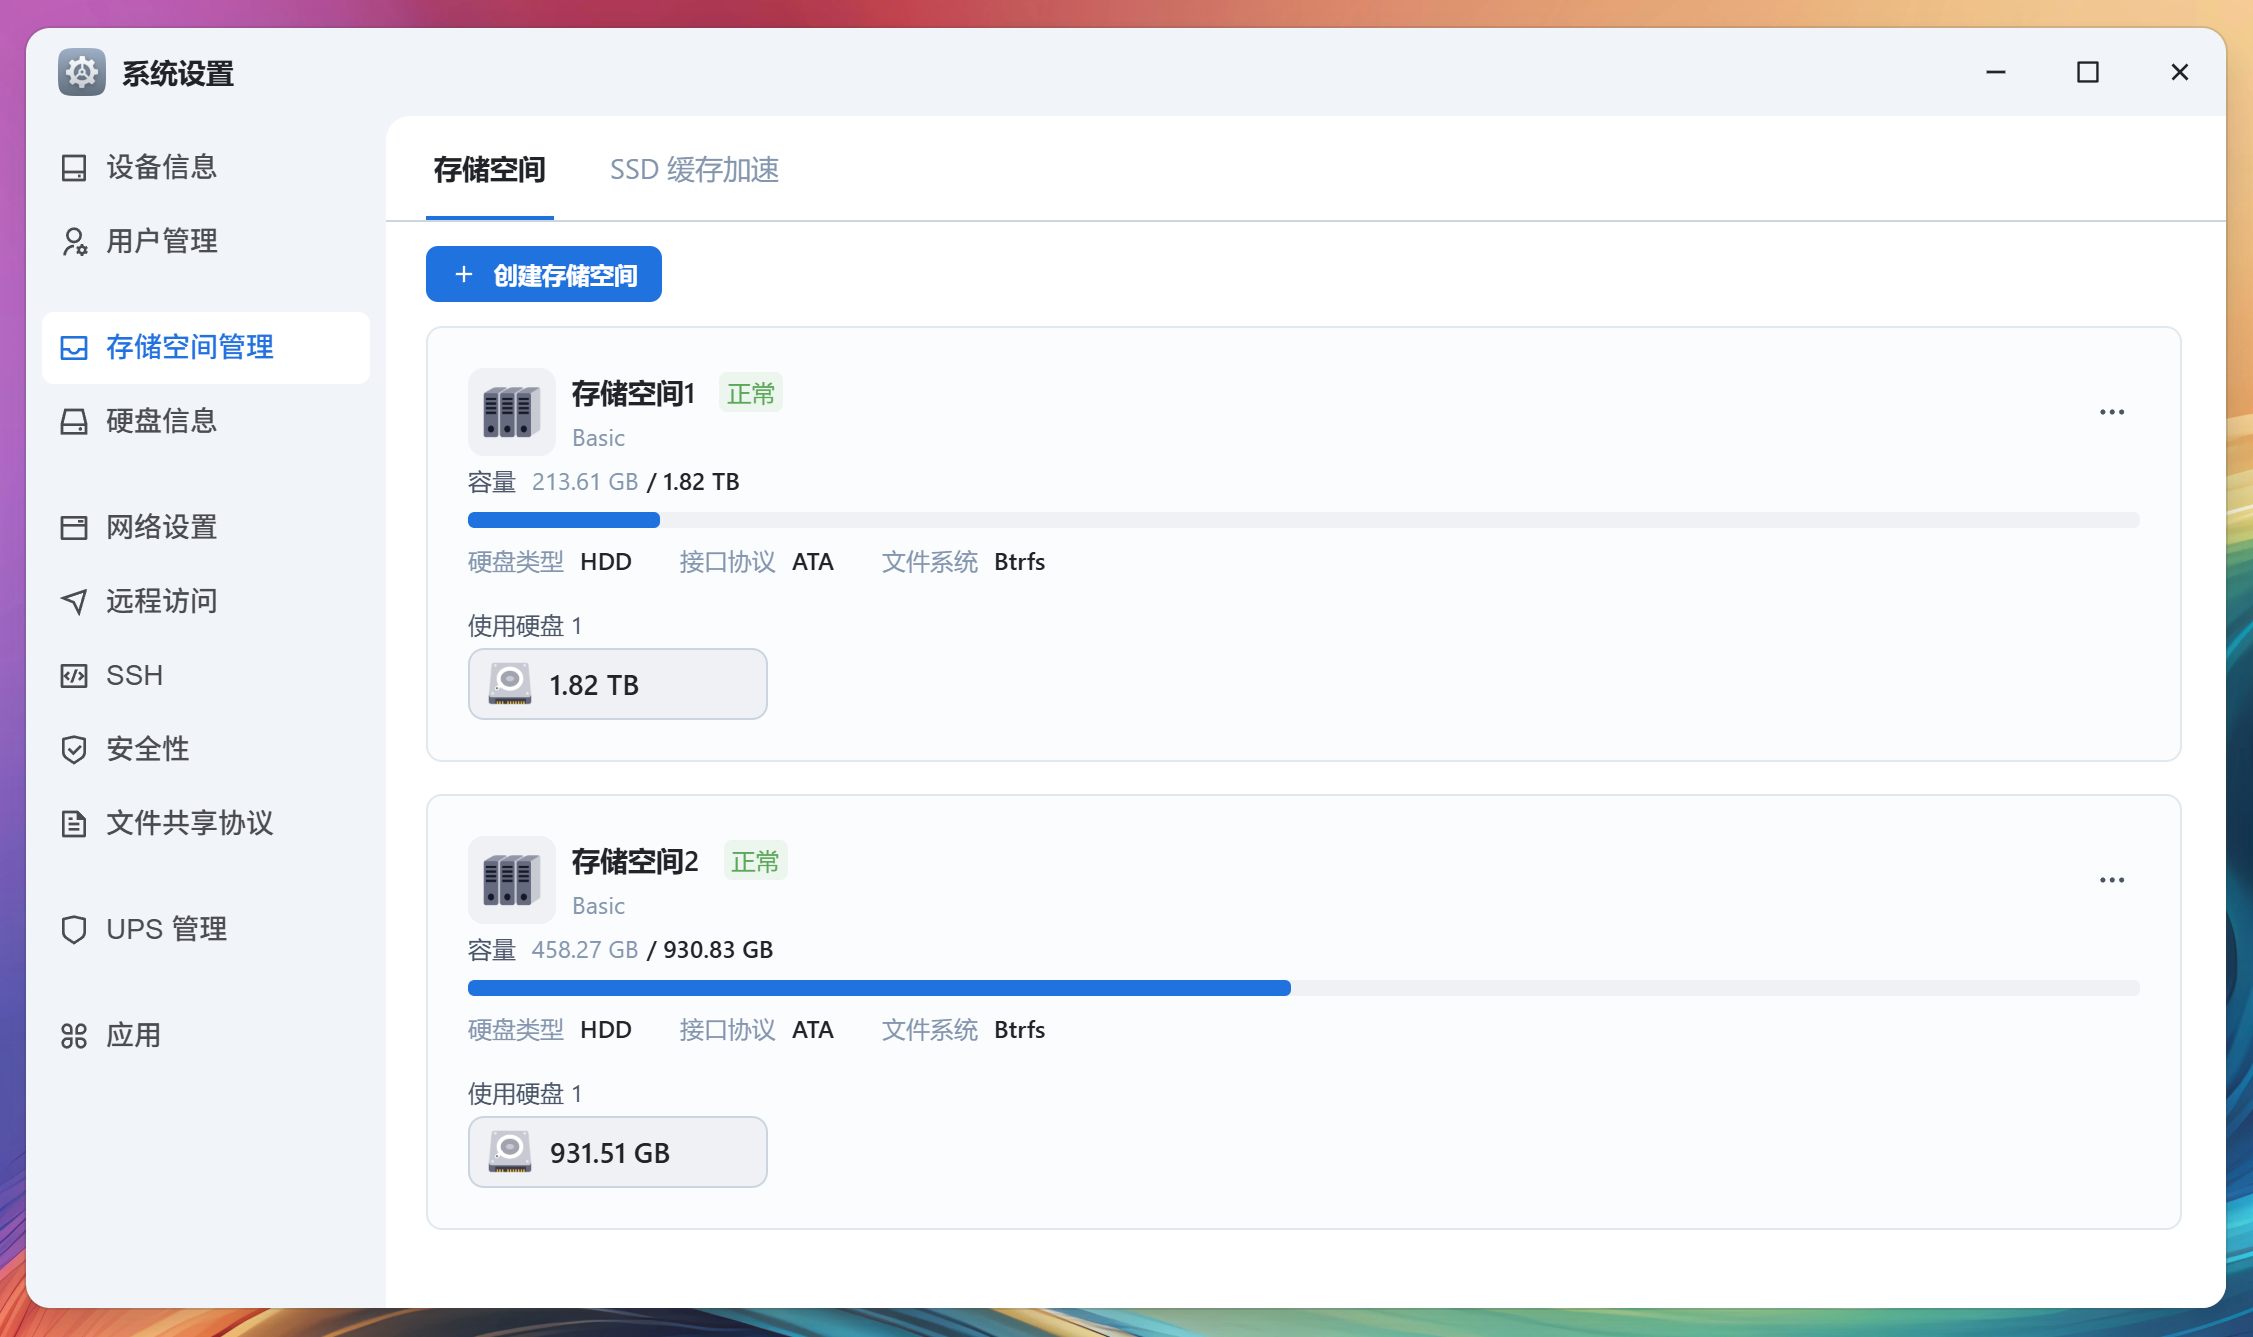Click the 文件共享协议 file sharing icon
2253x1337 pixels.
click(x=75, y=823)
